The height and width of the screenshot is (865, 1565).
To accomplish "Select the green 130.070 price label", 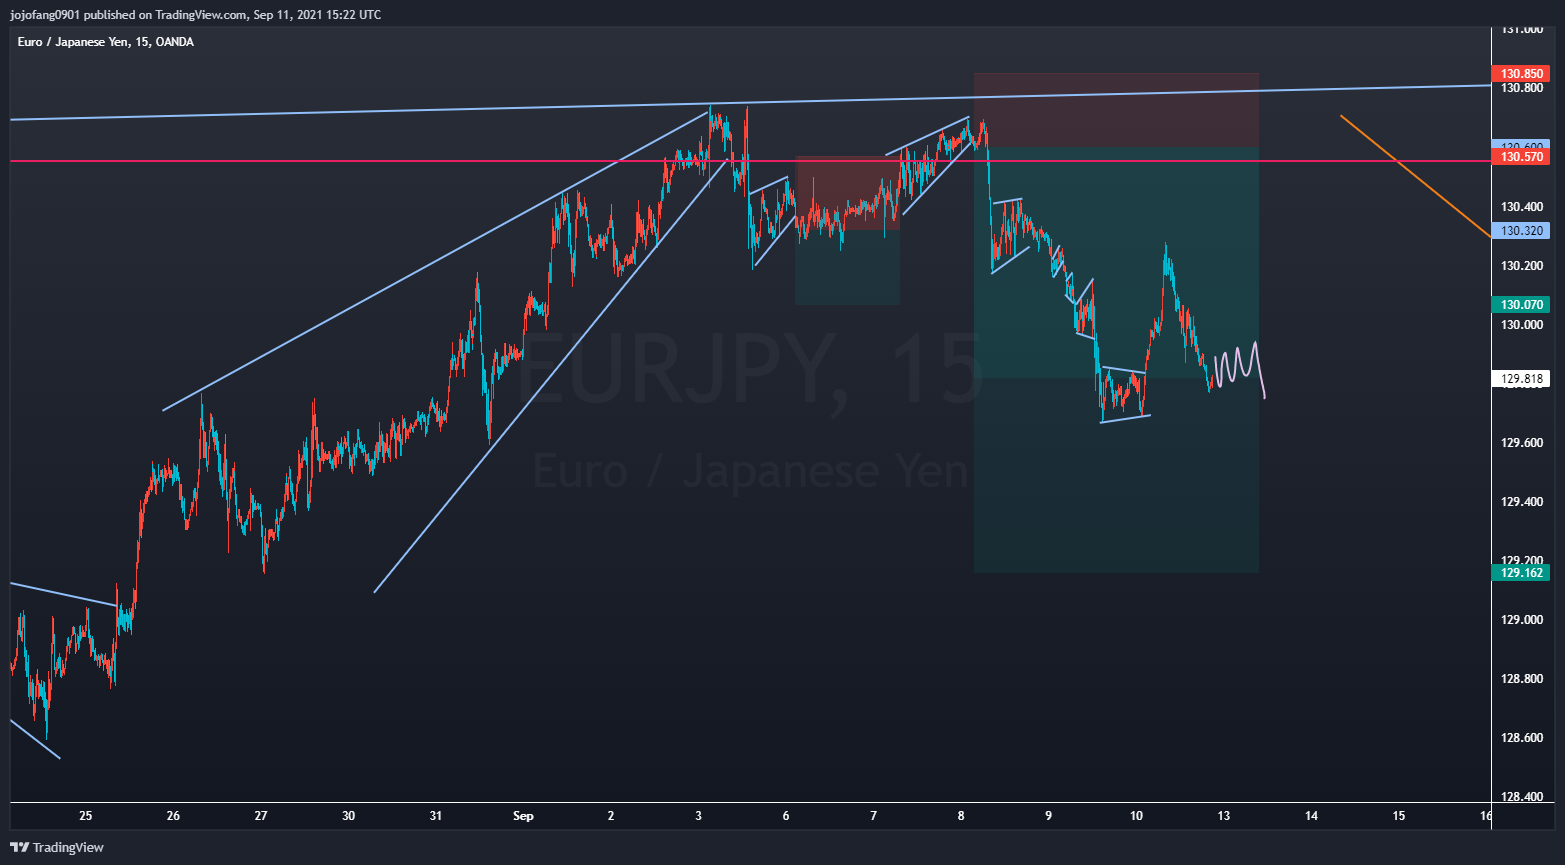I will 1520,304.
